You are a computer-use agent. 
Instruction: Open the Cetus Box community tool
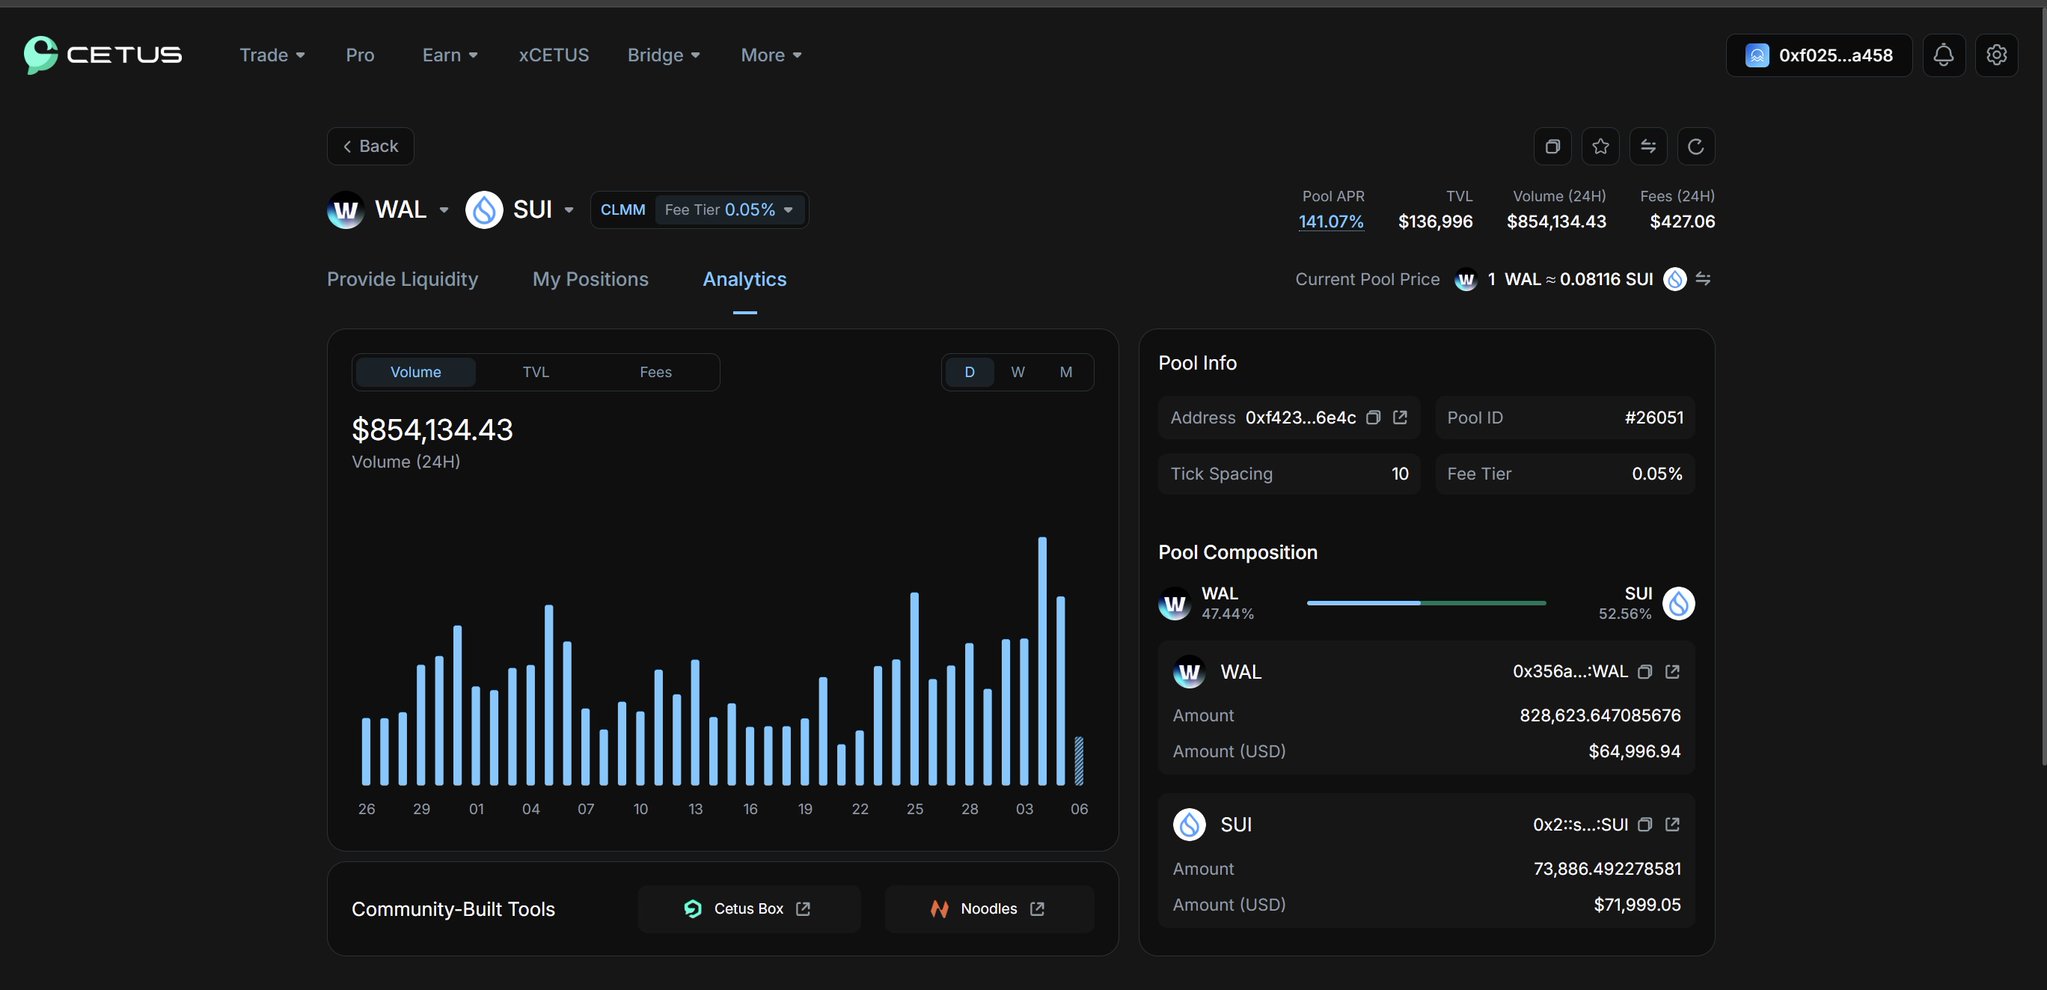pyautogui.click(x=748, y=909)
